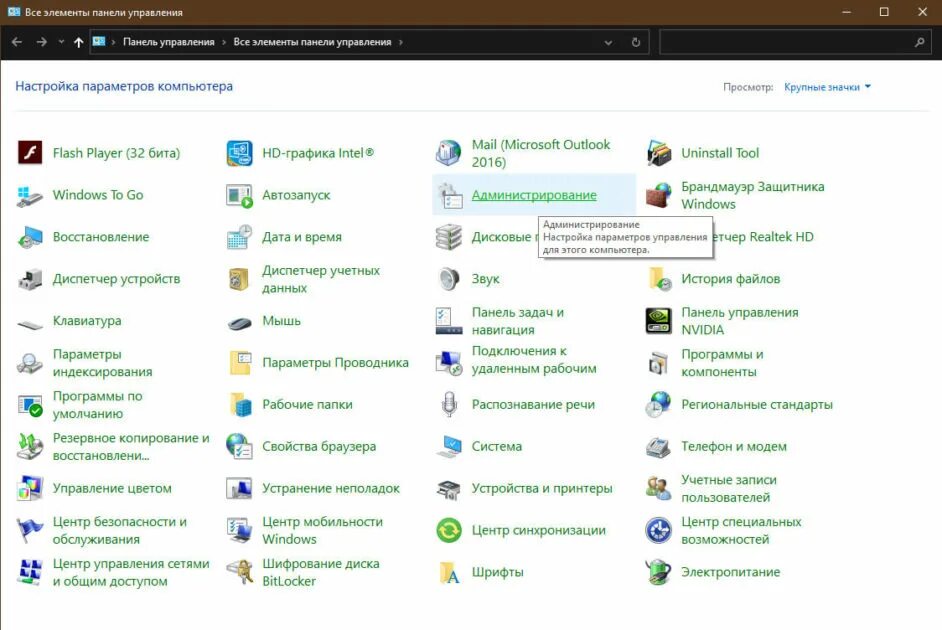Open Учетные записи пользователей link
942x630 pixels.
728,488
